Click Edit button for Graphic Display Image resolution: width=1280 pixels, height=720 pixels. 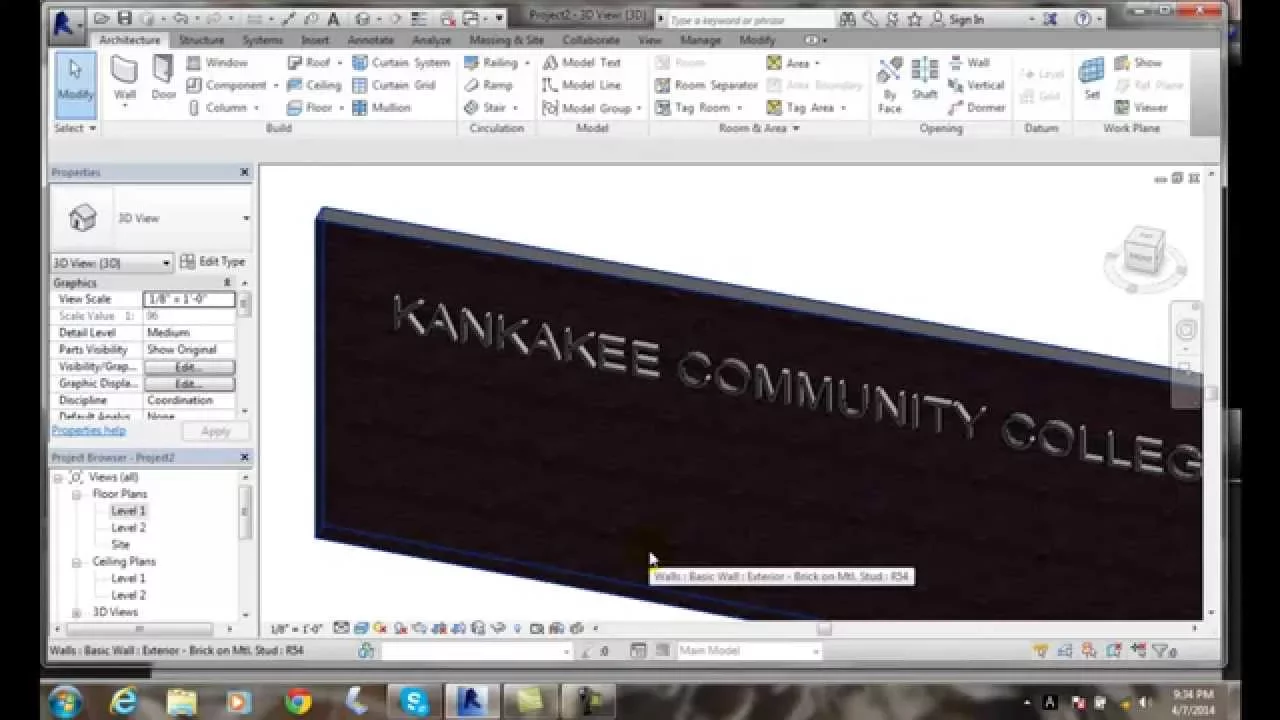point(189,384)
